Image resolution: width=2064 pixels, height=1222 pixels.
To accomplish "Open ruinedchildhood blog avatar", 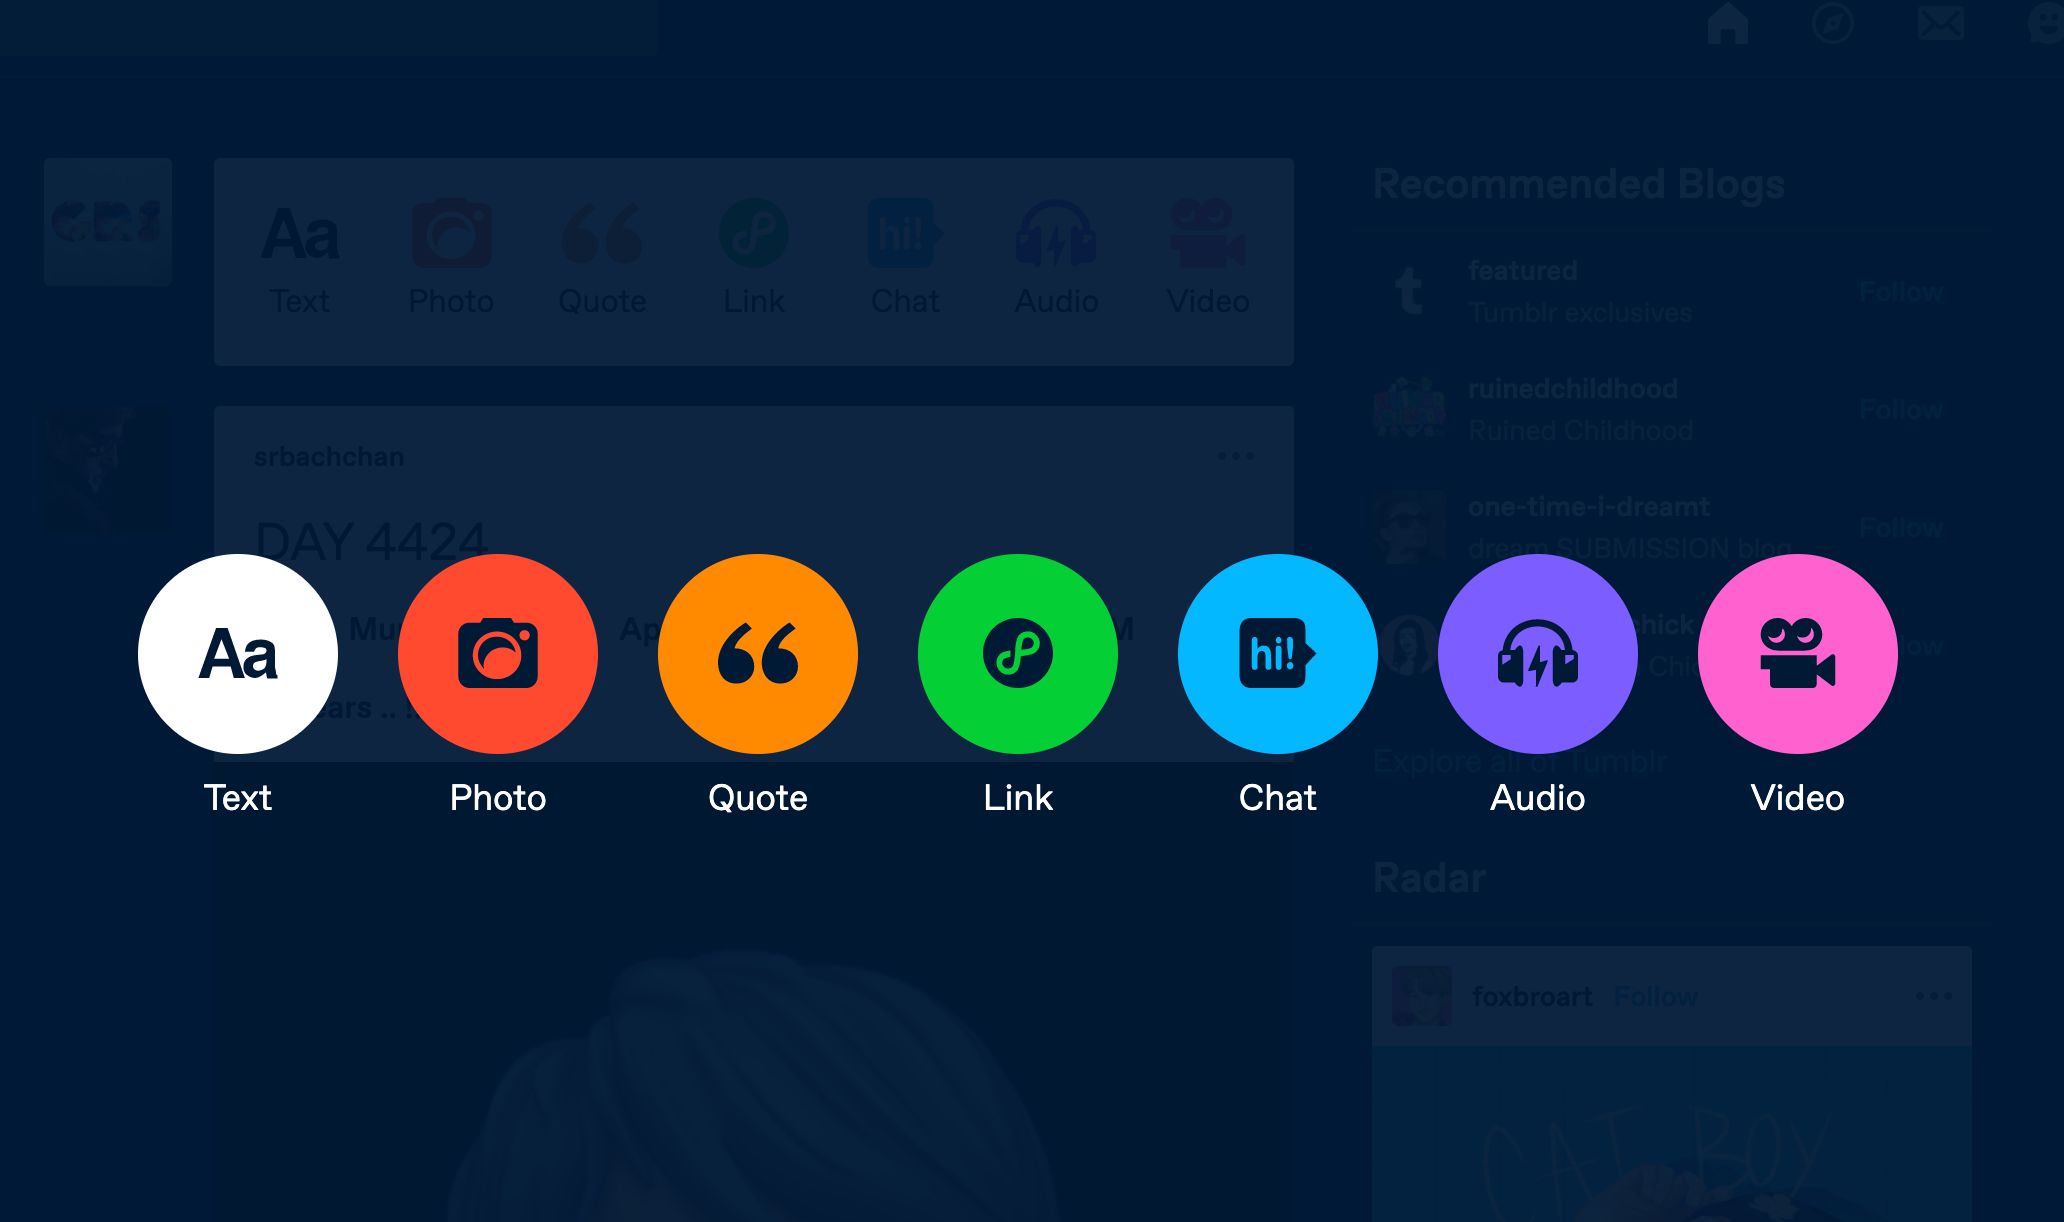I will coord(1410,408).
